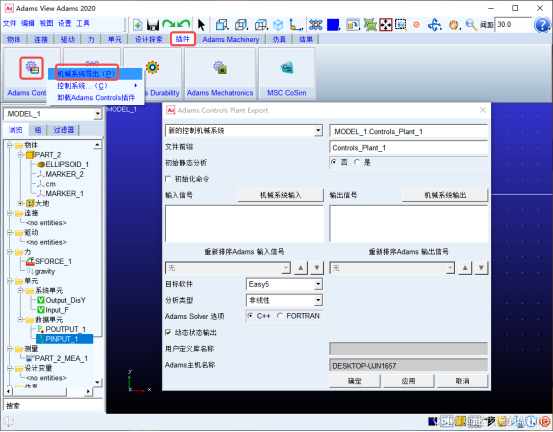Open the Adams Durability plugin icon
The image size is (553, 432).
click(152, 67)
